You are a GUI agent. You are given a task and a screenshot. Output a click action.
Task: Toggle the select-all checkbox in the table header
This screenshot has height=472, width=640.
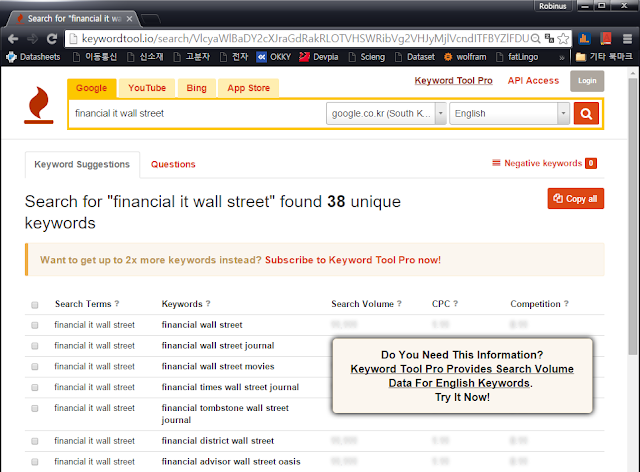click(x=35, y=305)
